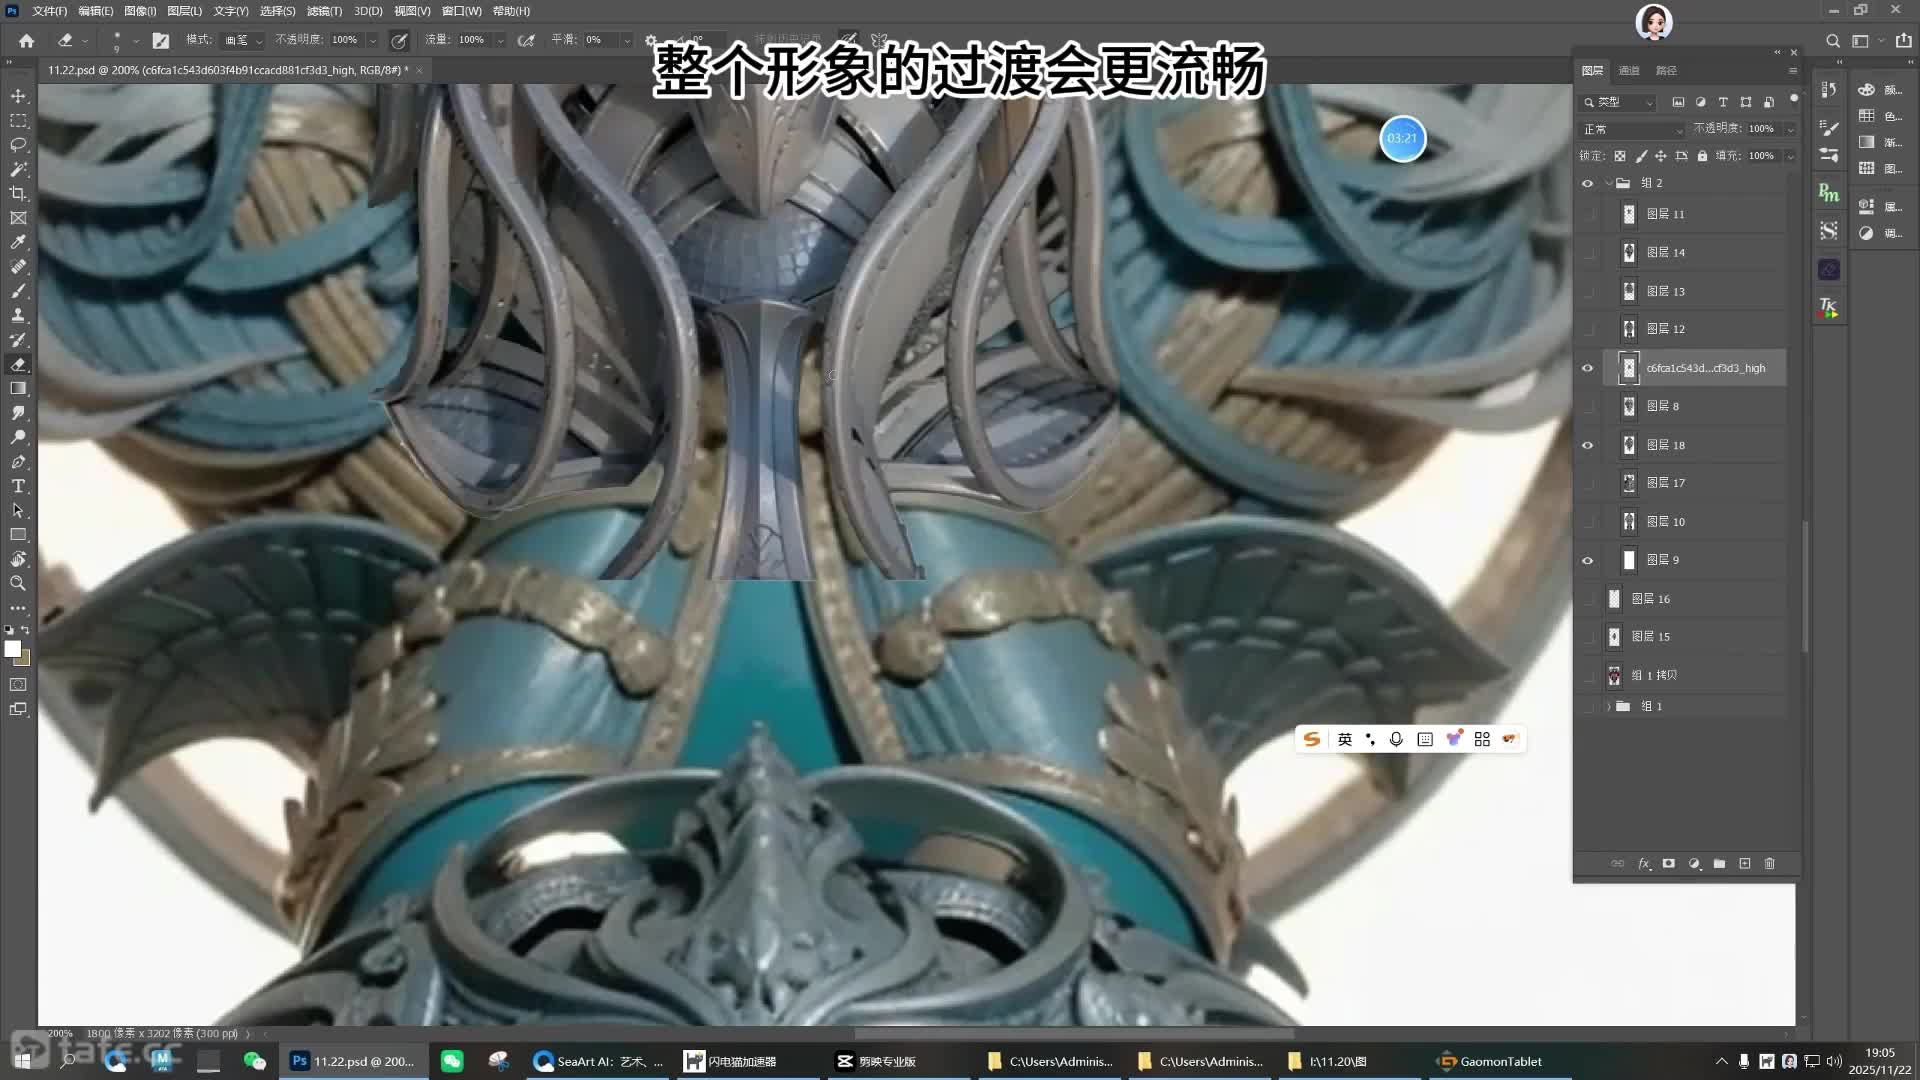Switch to the 通道 panel tab
Screen dimensions: 1920x1080
click(1629, 71)
